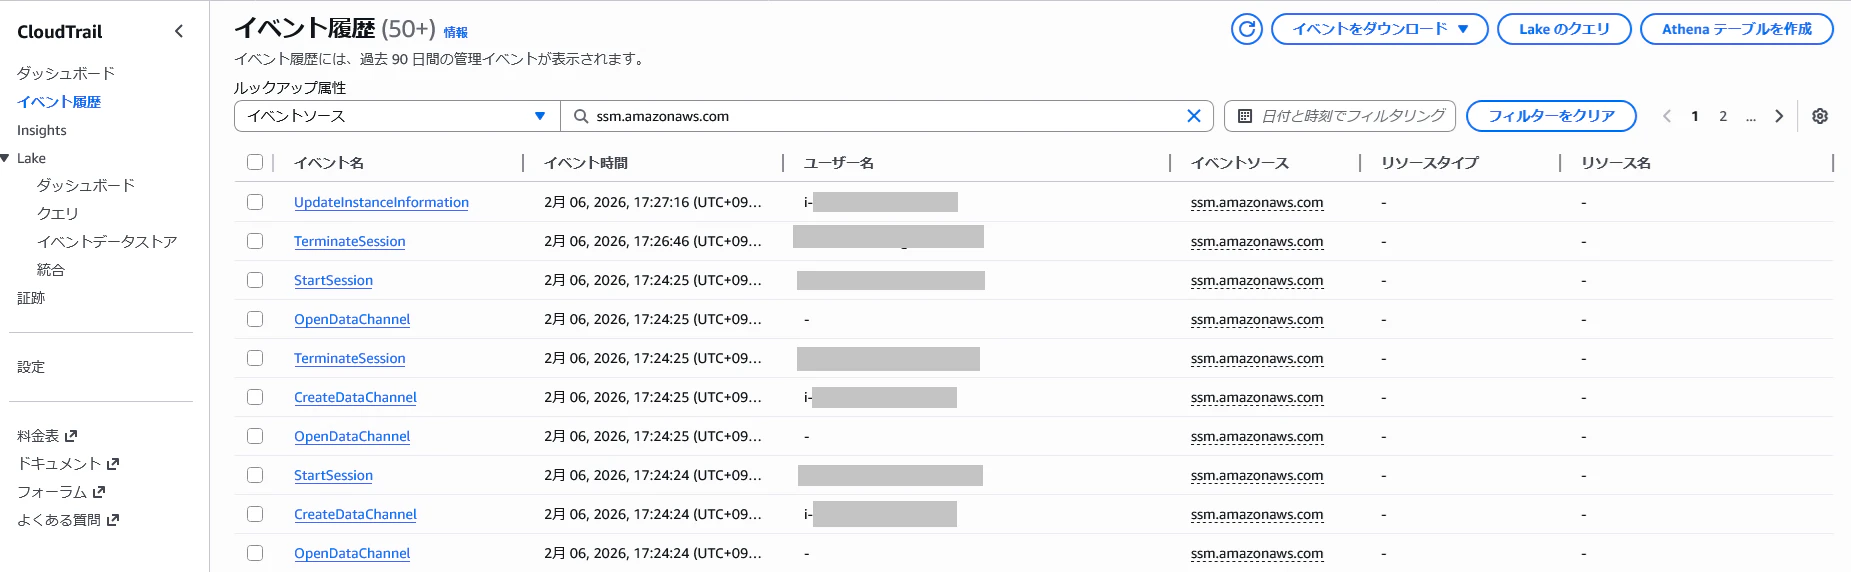The image size is (1851, 572).
Task: Click the イベント名 column header
Action: (329, 162)
